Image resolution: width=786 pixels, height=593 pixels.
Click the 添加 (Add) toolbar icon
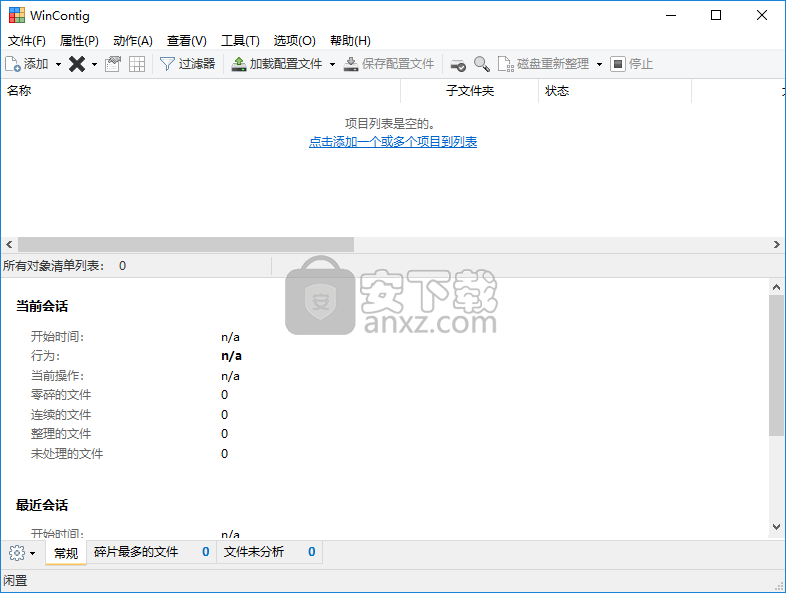[13, 64]
